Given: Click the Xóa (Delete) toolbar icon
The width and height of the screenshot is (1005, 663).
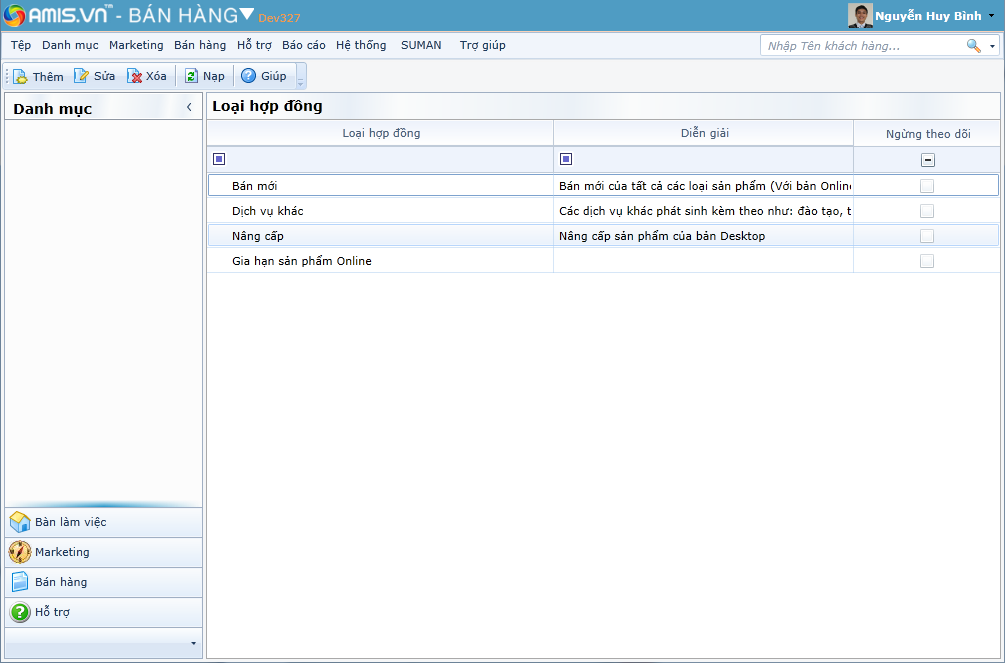Looking at the screenshot, I should (x=135, y=76).
